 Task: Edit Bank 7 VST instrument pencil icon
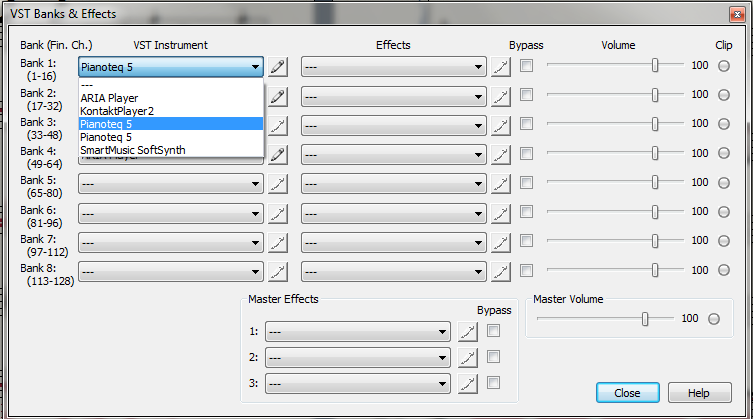coord(278,243)
